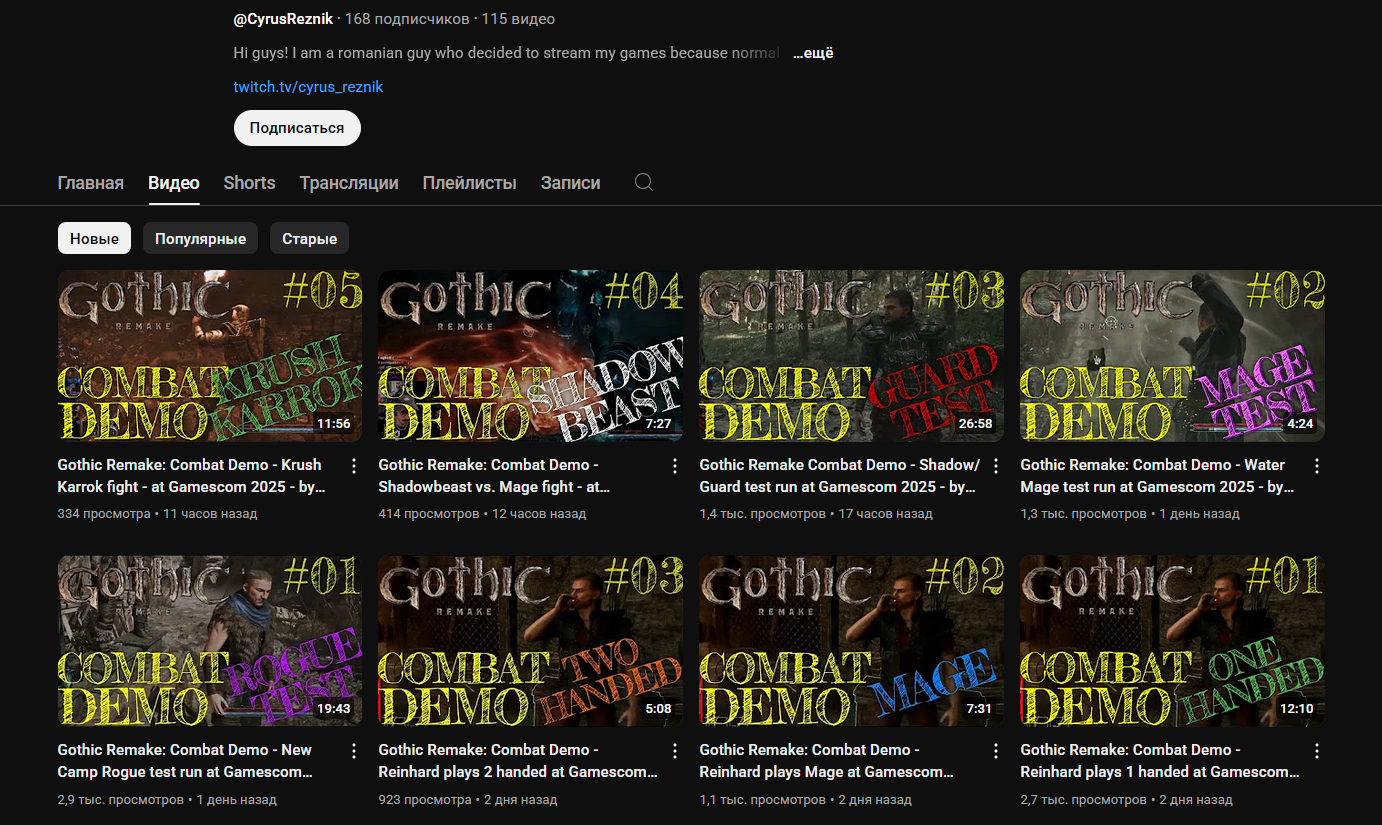This screenshot has width=1382, height=825.
Task: Click the "115 видео" count text
Action: tap(518, 19)
